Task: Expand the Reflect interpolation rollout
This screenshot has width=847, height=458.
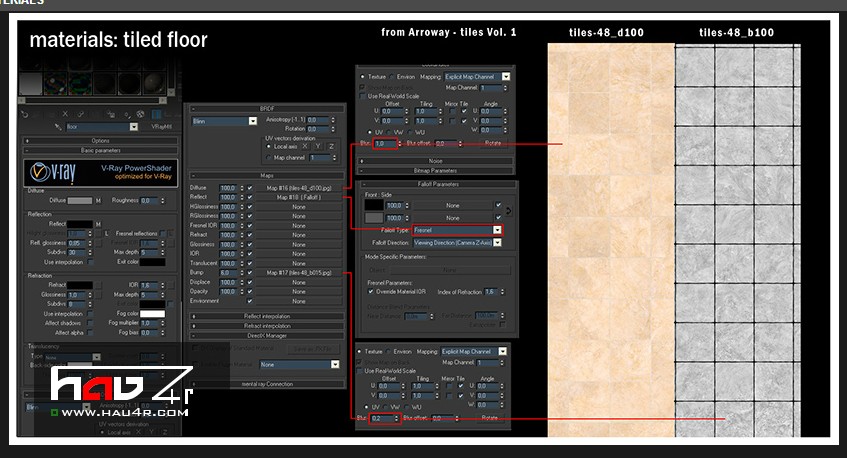Action: (x=267, y=316)
